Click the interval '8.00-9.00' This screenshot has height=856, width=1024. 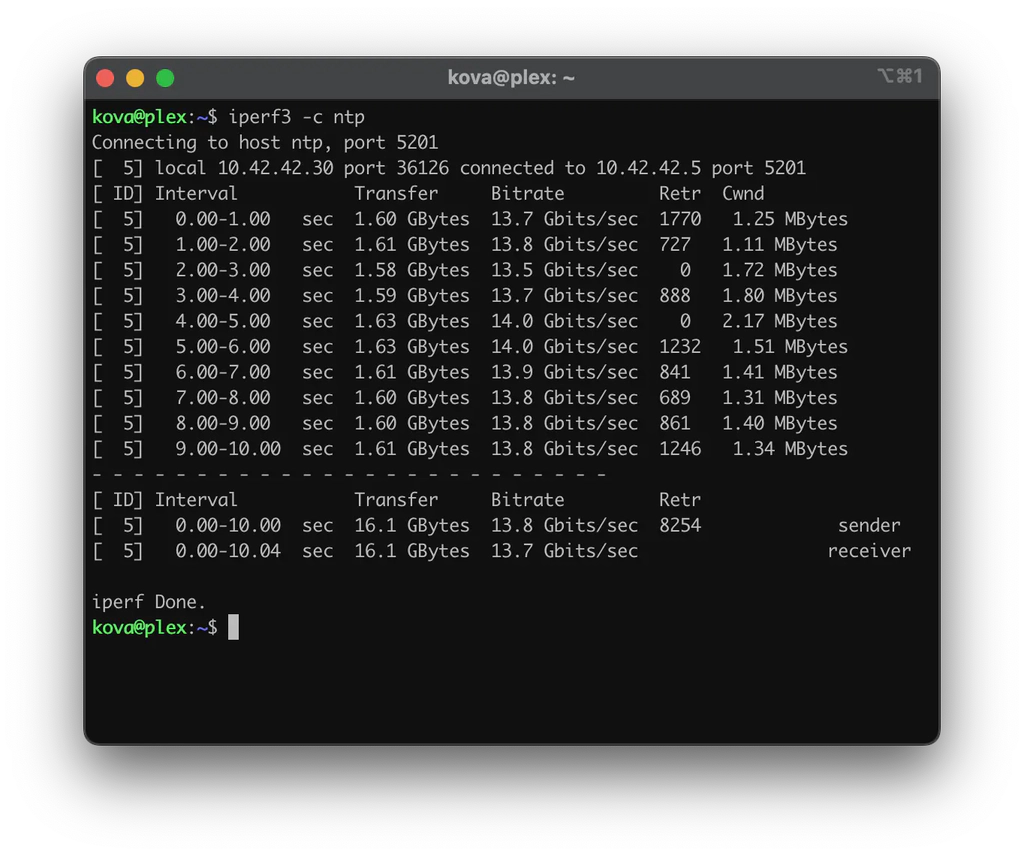tap(223, 423)
